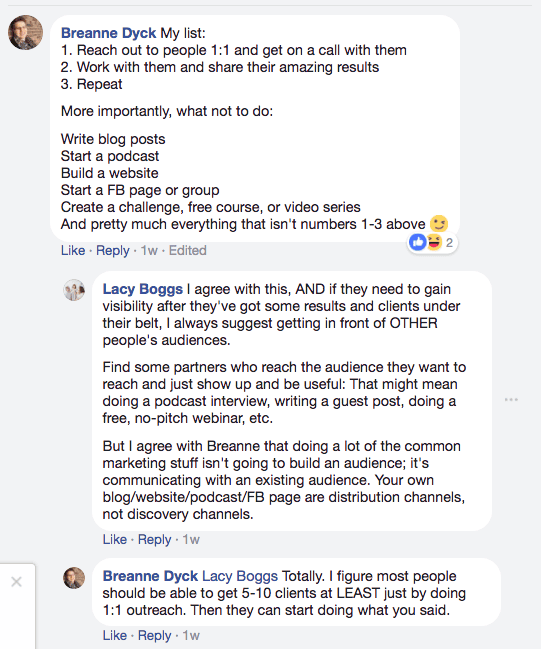Open the three-dot options on Lacy's comment

[x=511, y=399]
